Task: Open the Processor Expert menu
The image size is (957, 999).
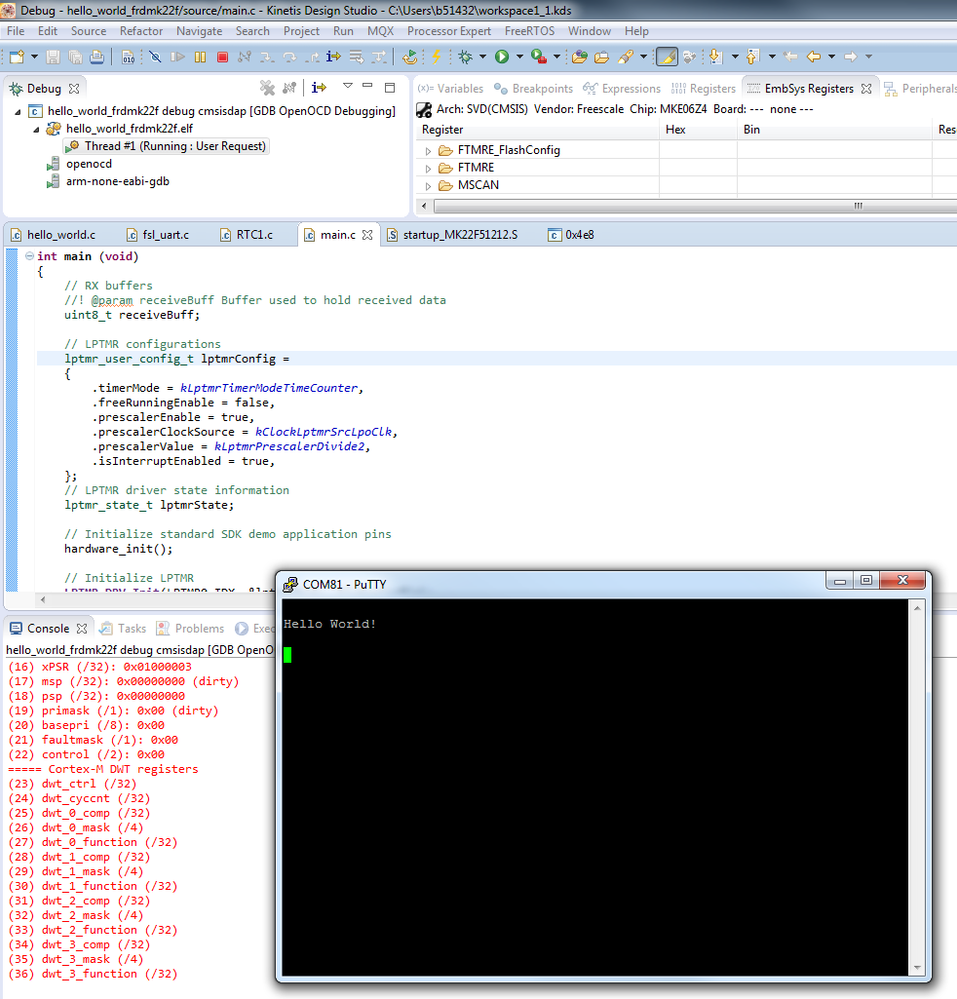Action: 449,31
